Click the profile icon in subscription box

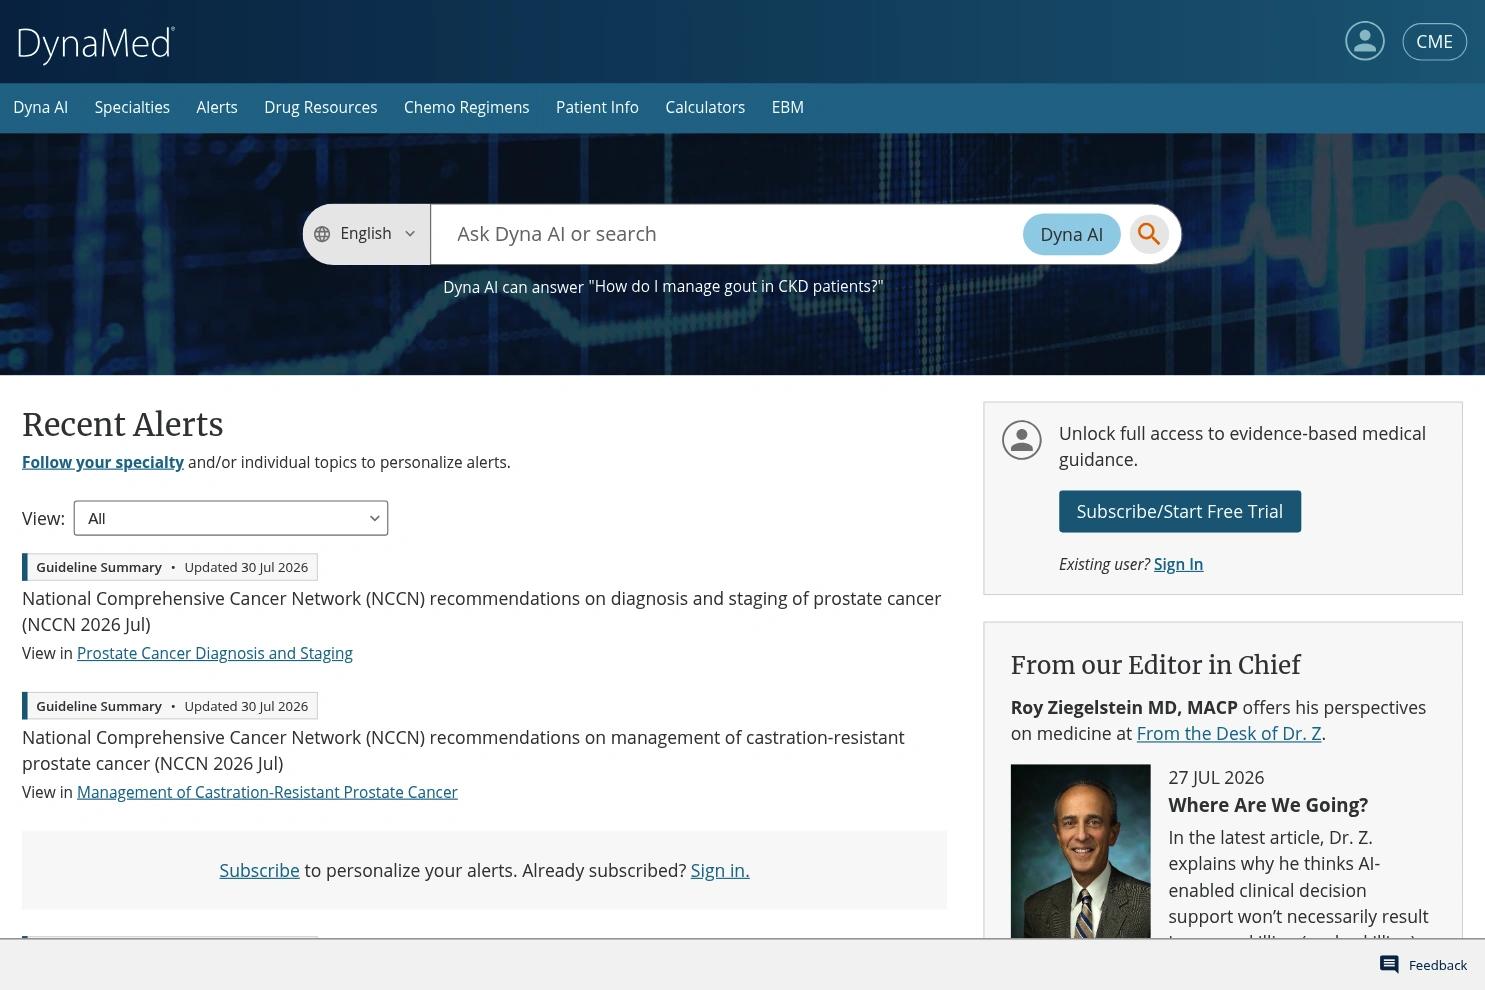click(x=1022, y=441)
